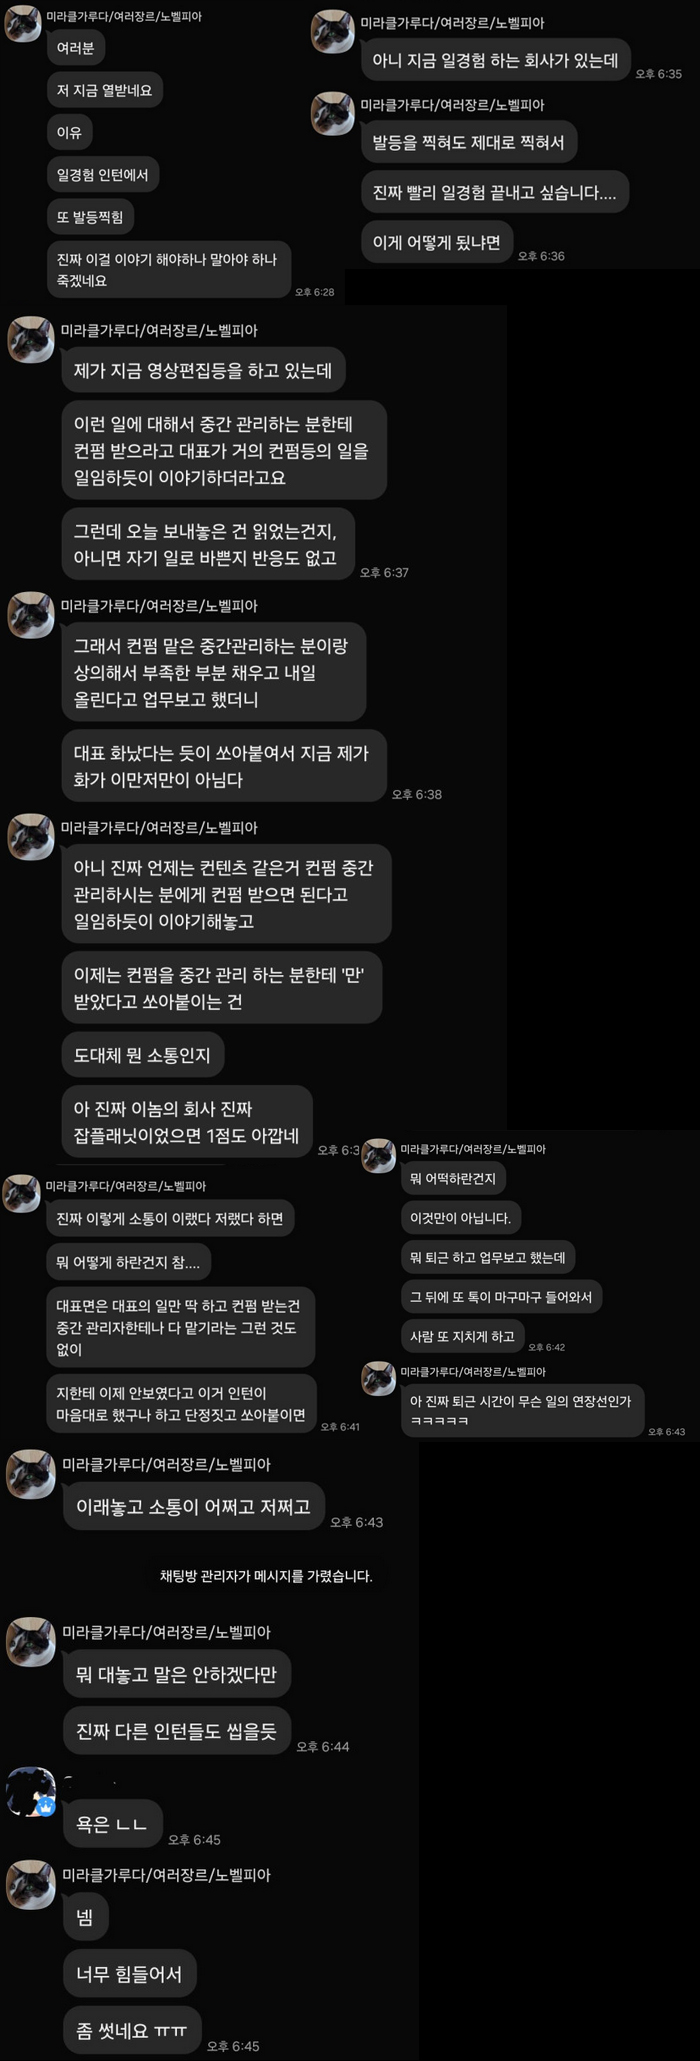This screenshot has height=2061, width=700.
Task: Click the hidden-message notice '채팅방 관리자가 메시지를 가렸습니다.'
Action: pyautogui.click(x=266, y=1576)
